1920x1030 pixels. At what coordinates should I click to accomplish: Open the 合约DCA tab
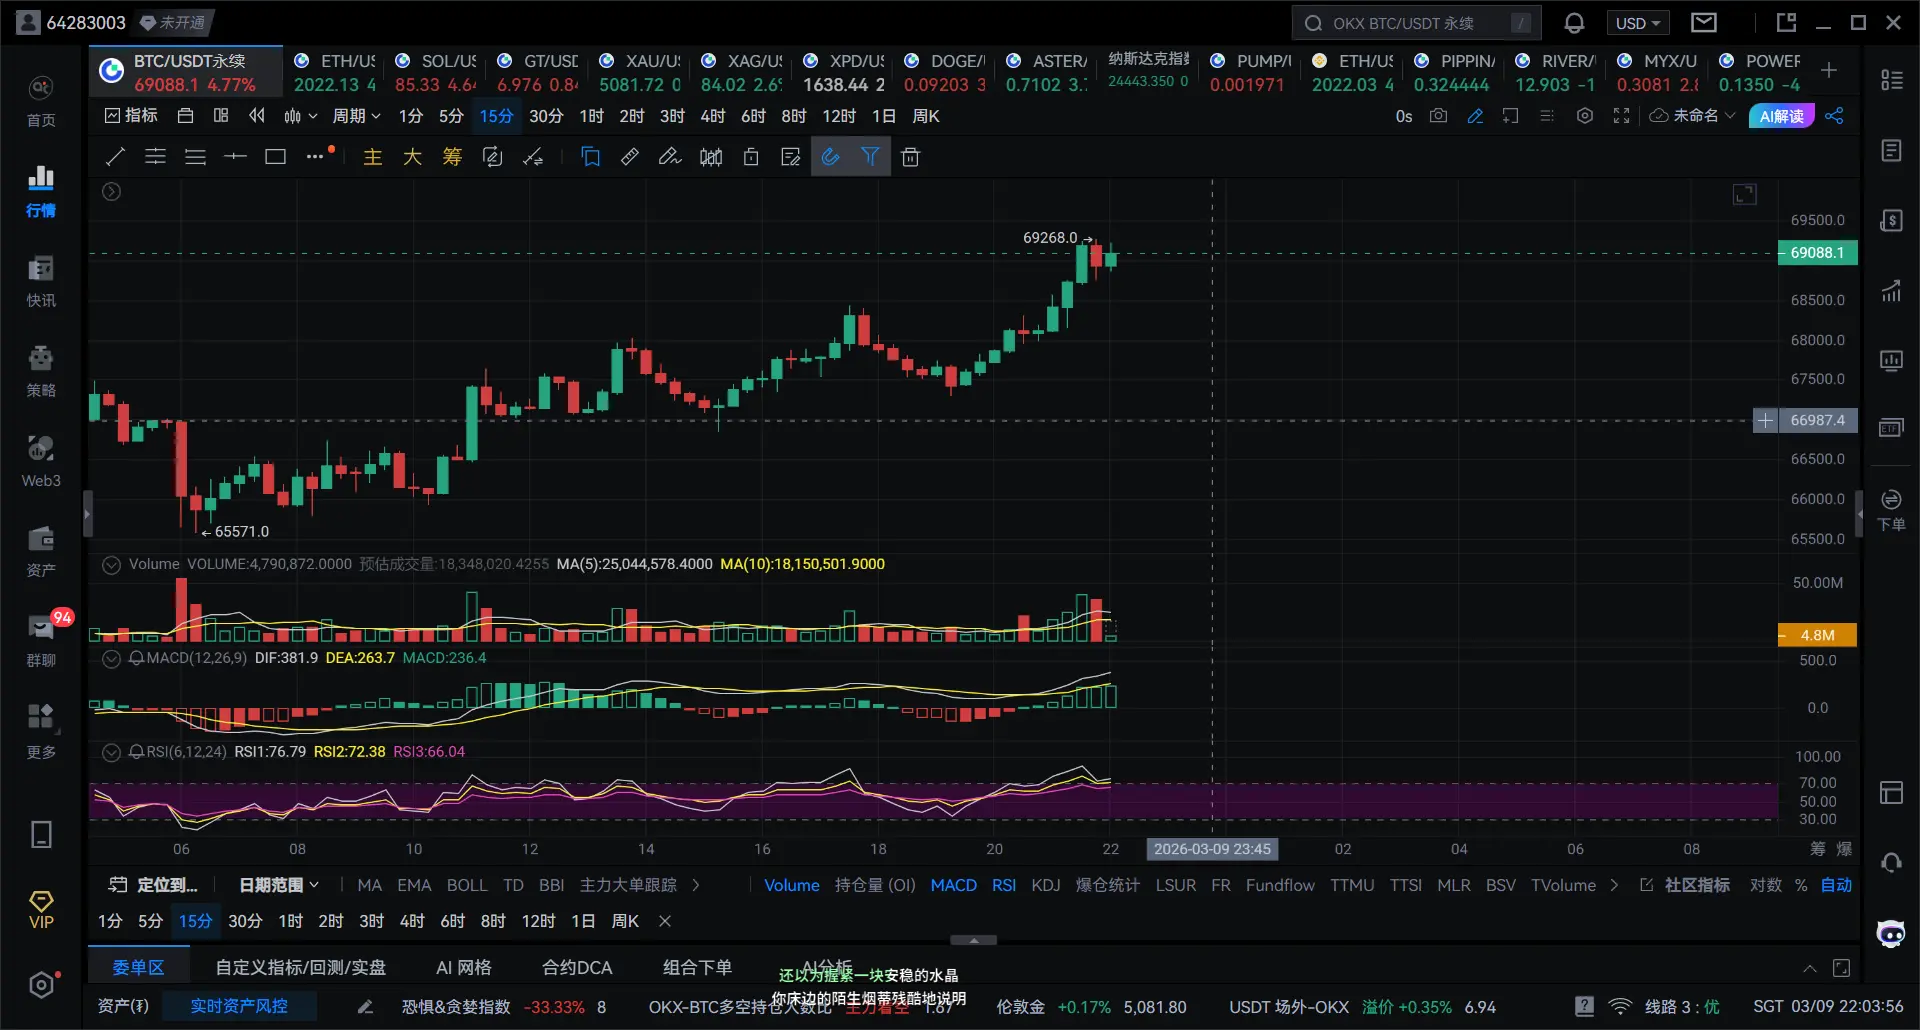coord(577,967)
